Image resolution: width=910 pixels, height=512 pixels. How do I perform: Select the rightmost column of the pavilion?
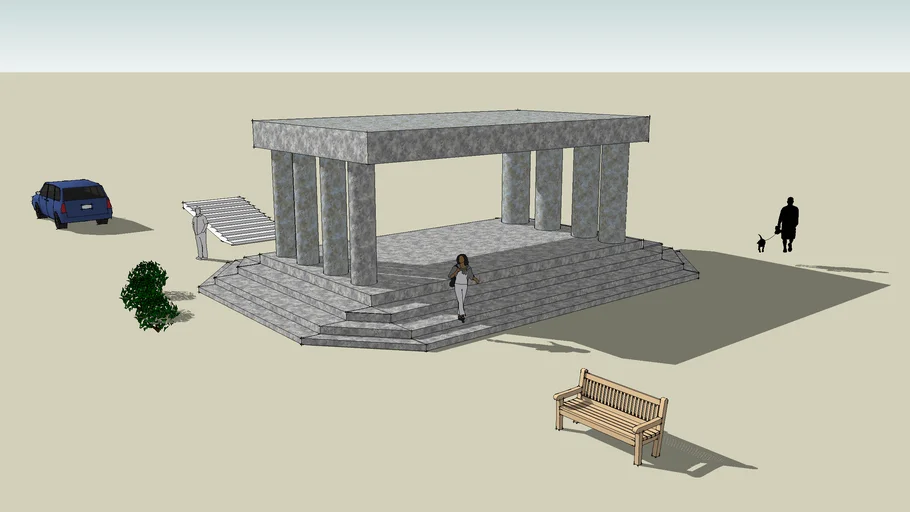point(614,193)
